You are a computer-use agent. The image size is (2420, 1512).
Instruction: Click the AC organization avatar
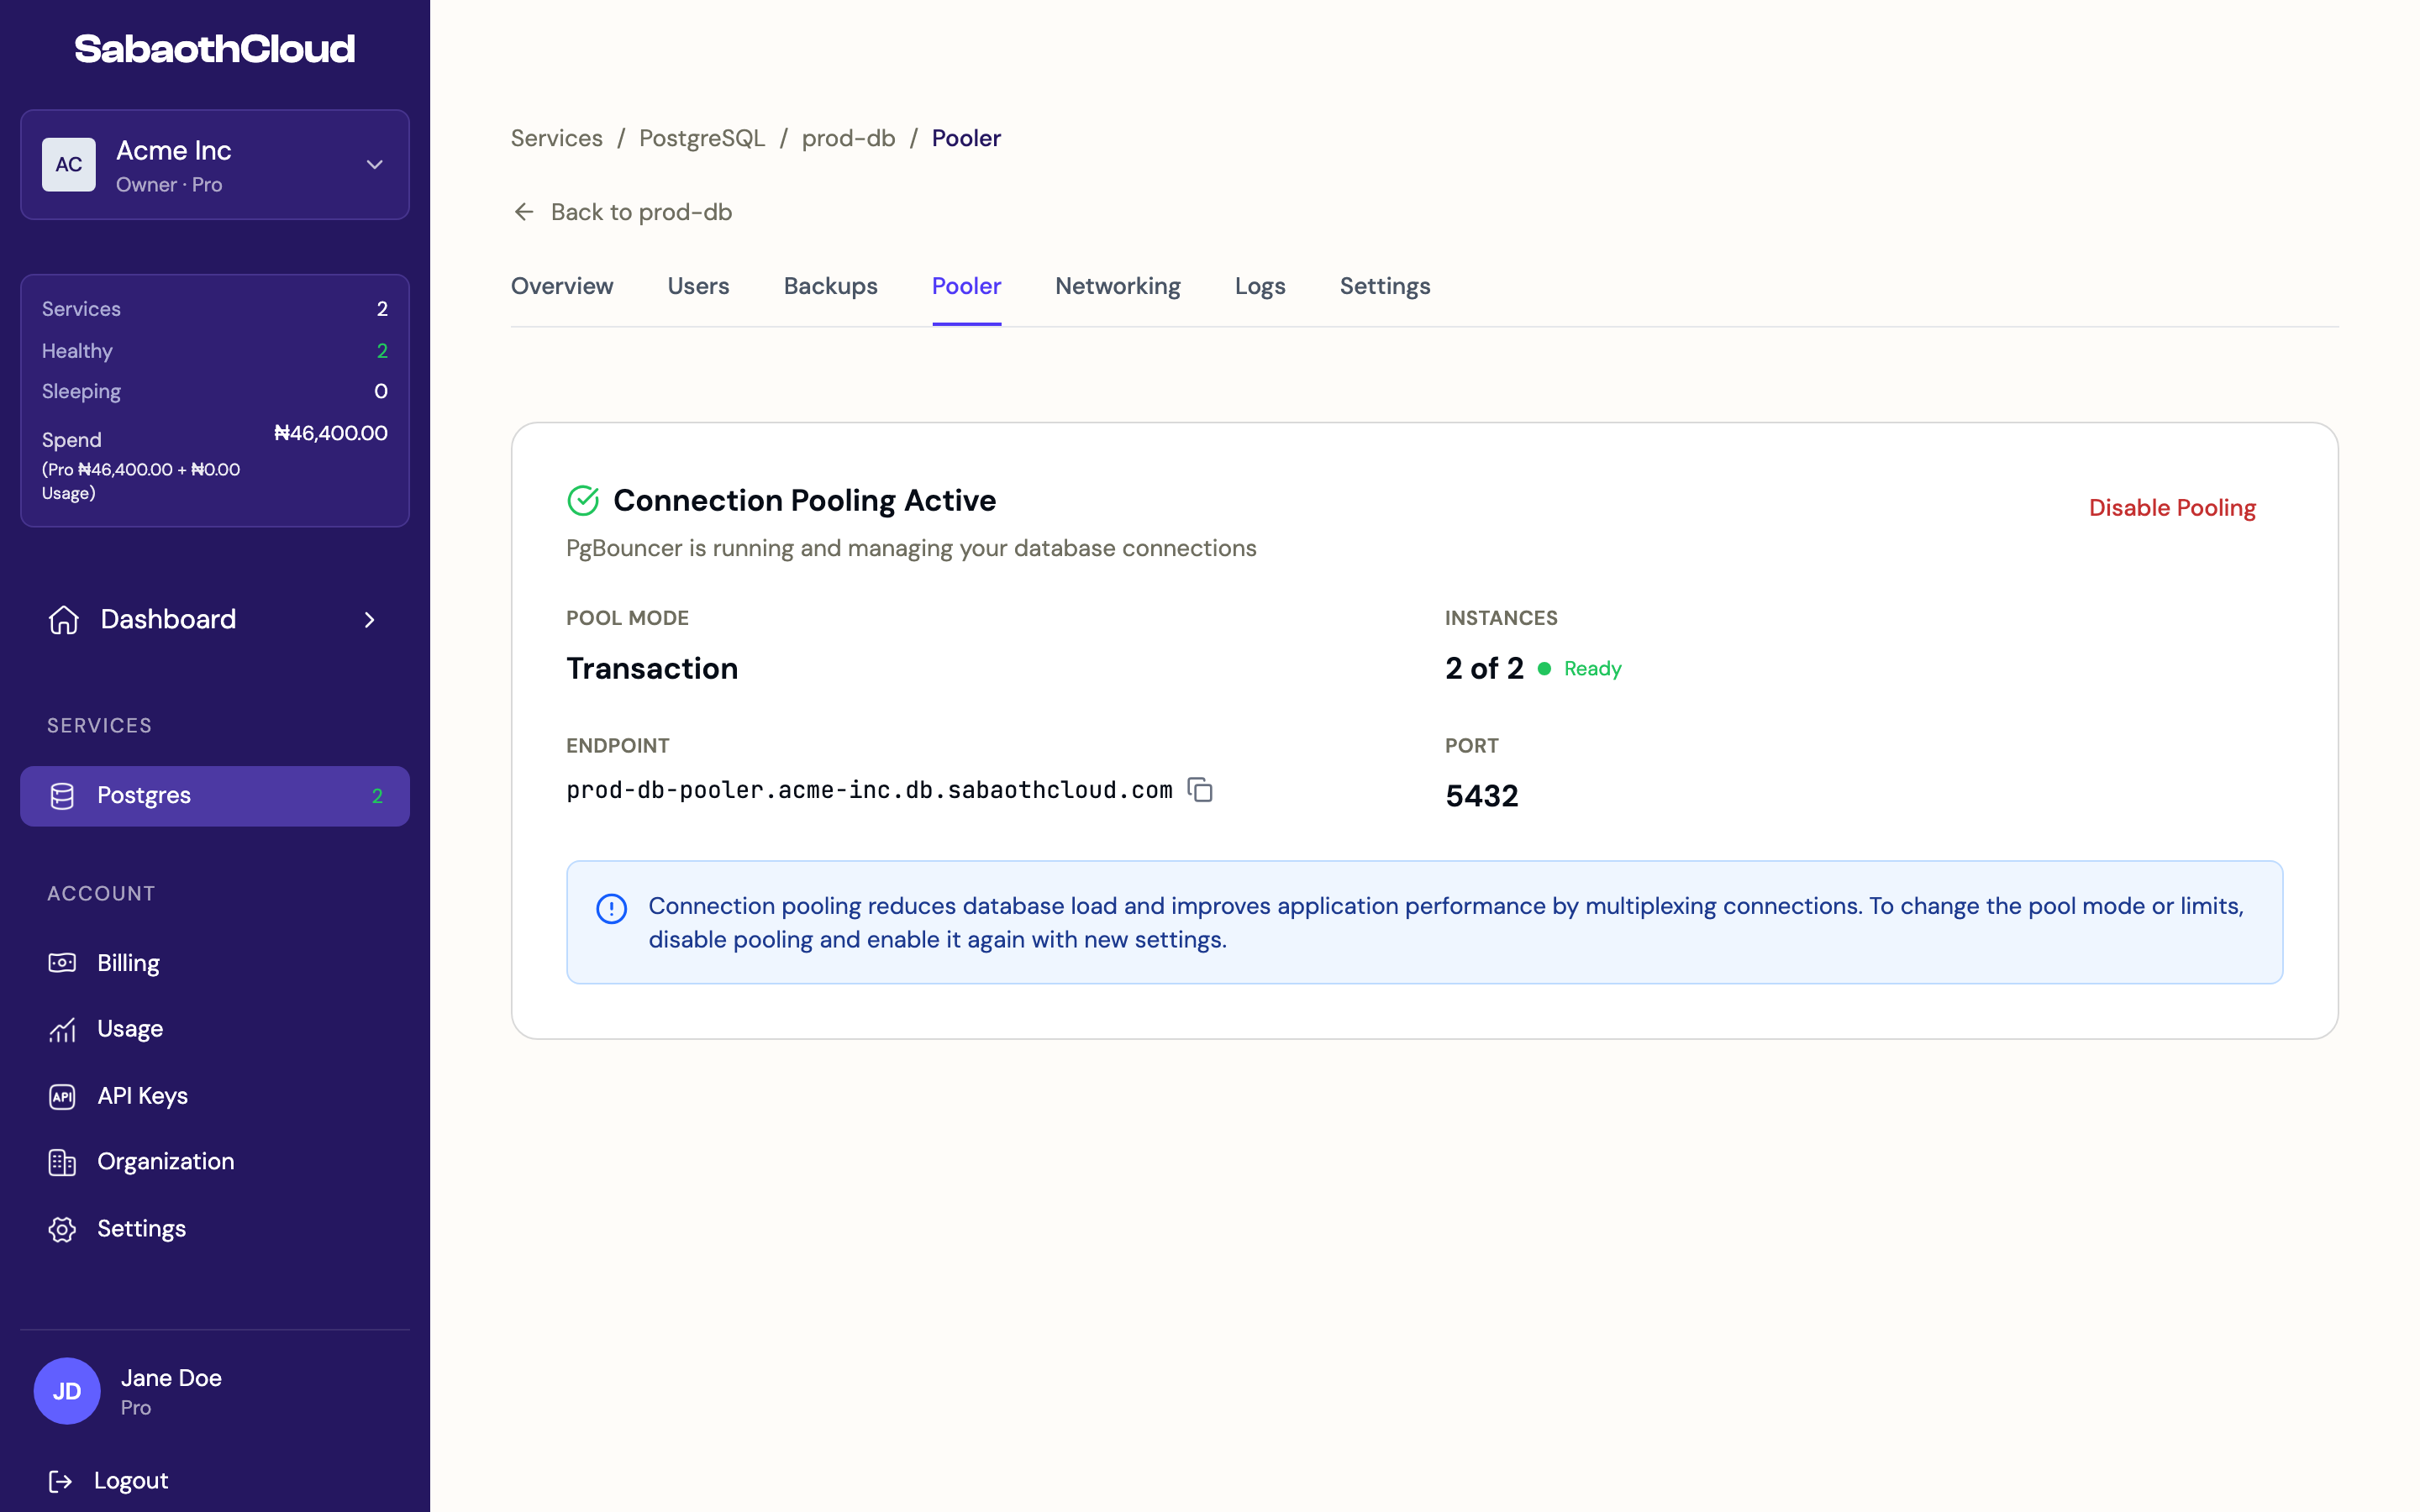tap(69, 165)
